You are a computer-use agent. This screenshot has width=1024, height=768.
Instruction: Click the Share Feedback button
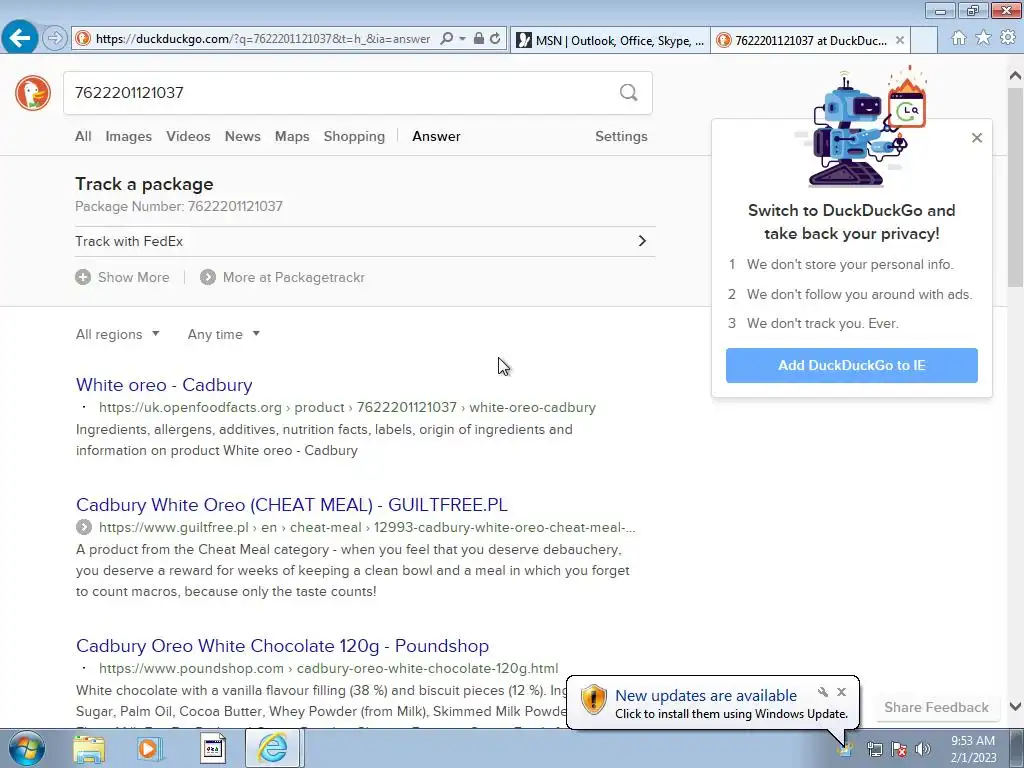[936, 707]
